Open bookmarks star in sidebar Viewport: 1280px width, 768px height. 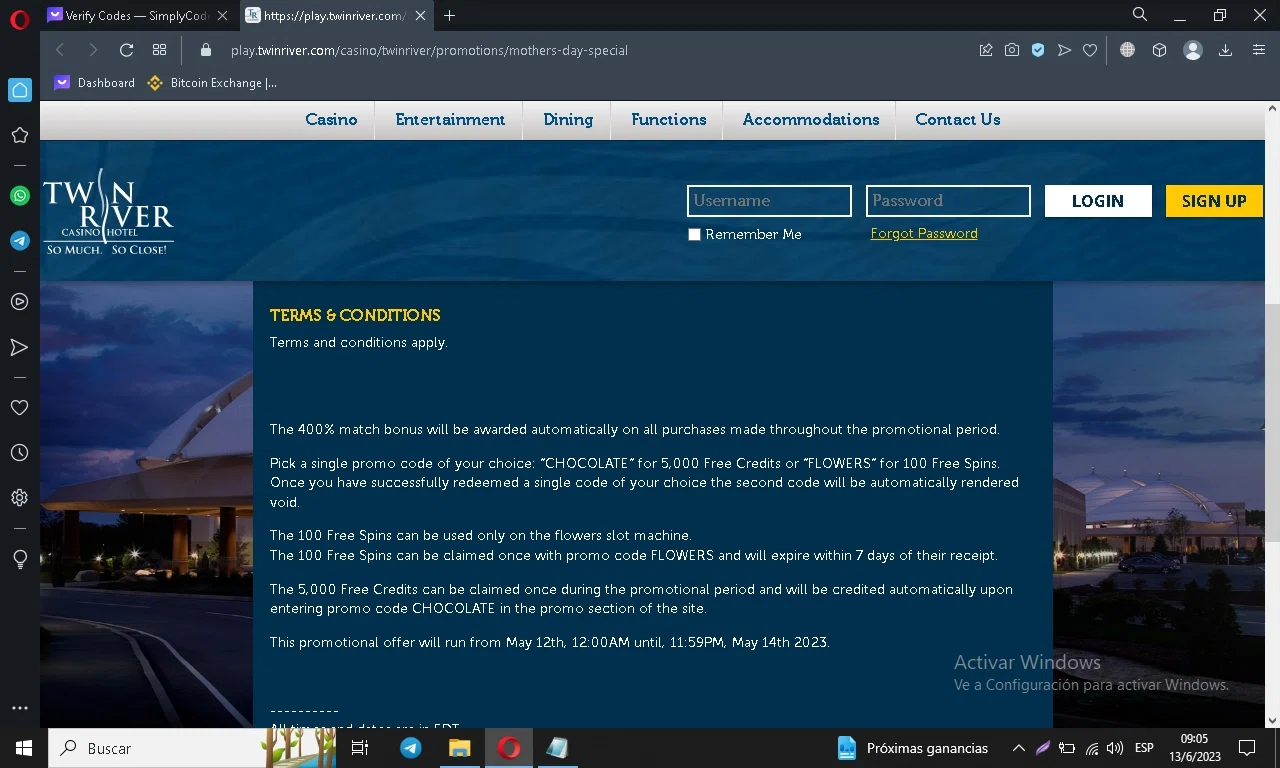point(19,135)
